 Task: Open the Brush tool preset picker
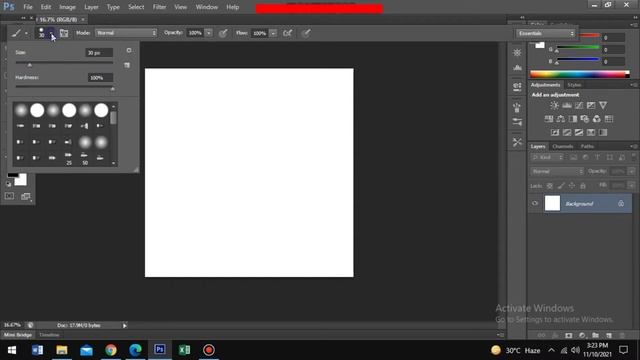[19, 33]
